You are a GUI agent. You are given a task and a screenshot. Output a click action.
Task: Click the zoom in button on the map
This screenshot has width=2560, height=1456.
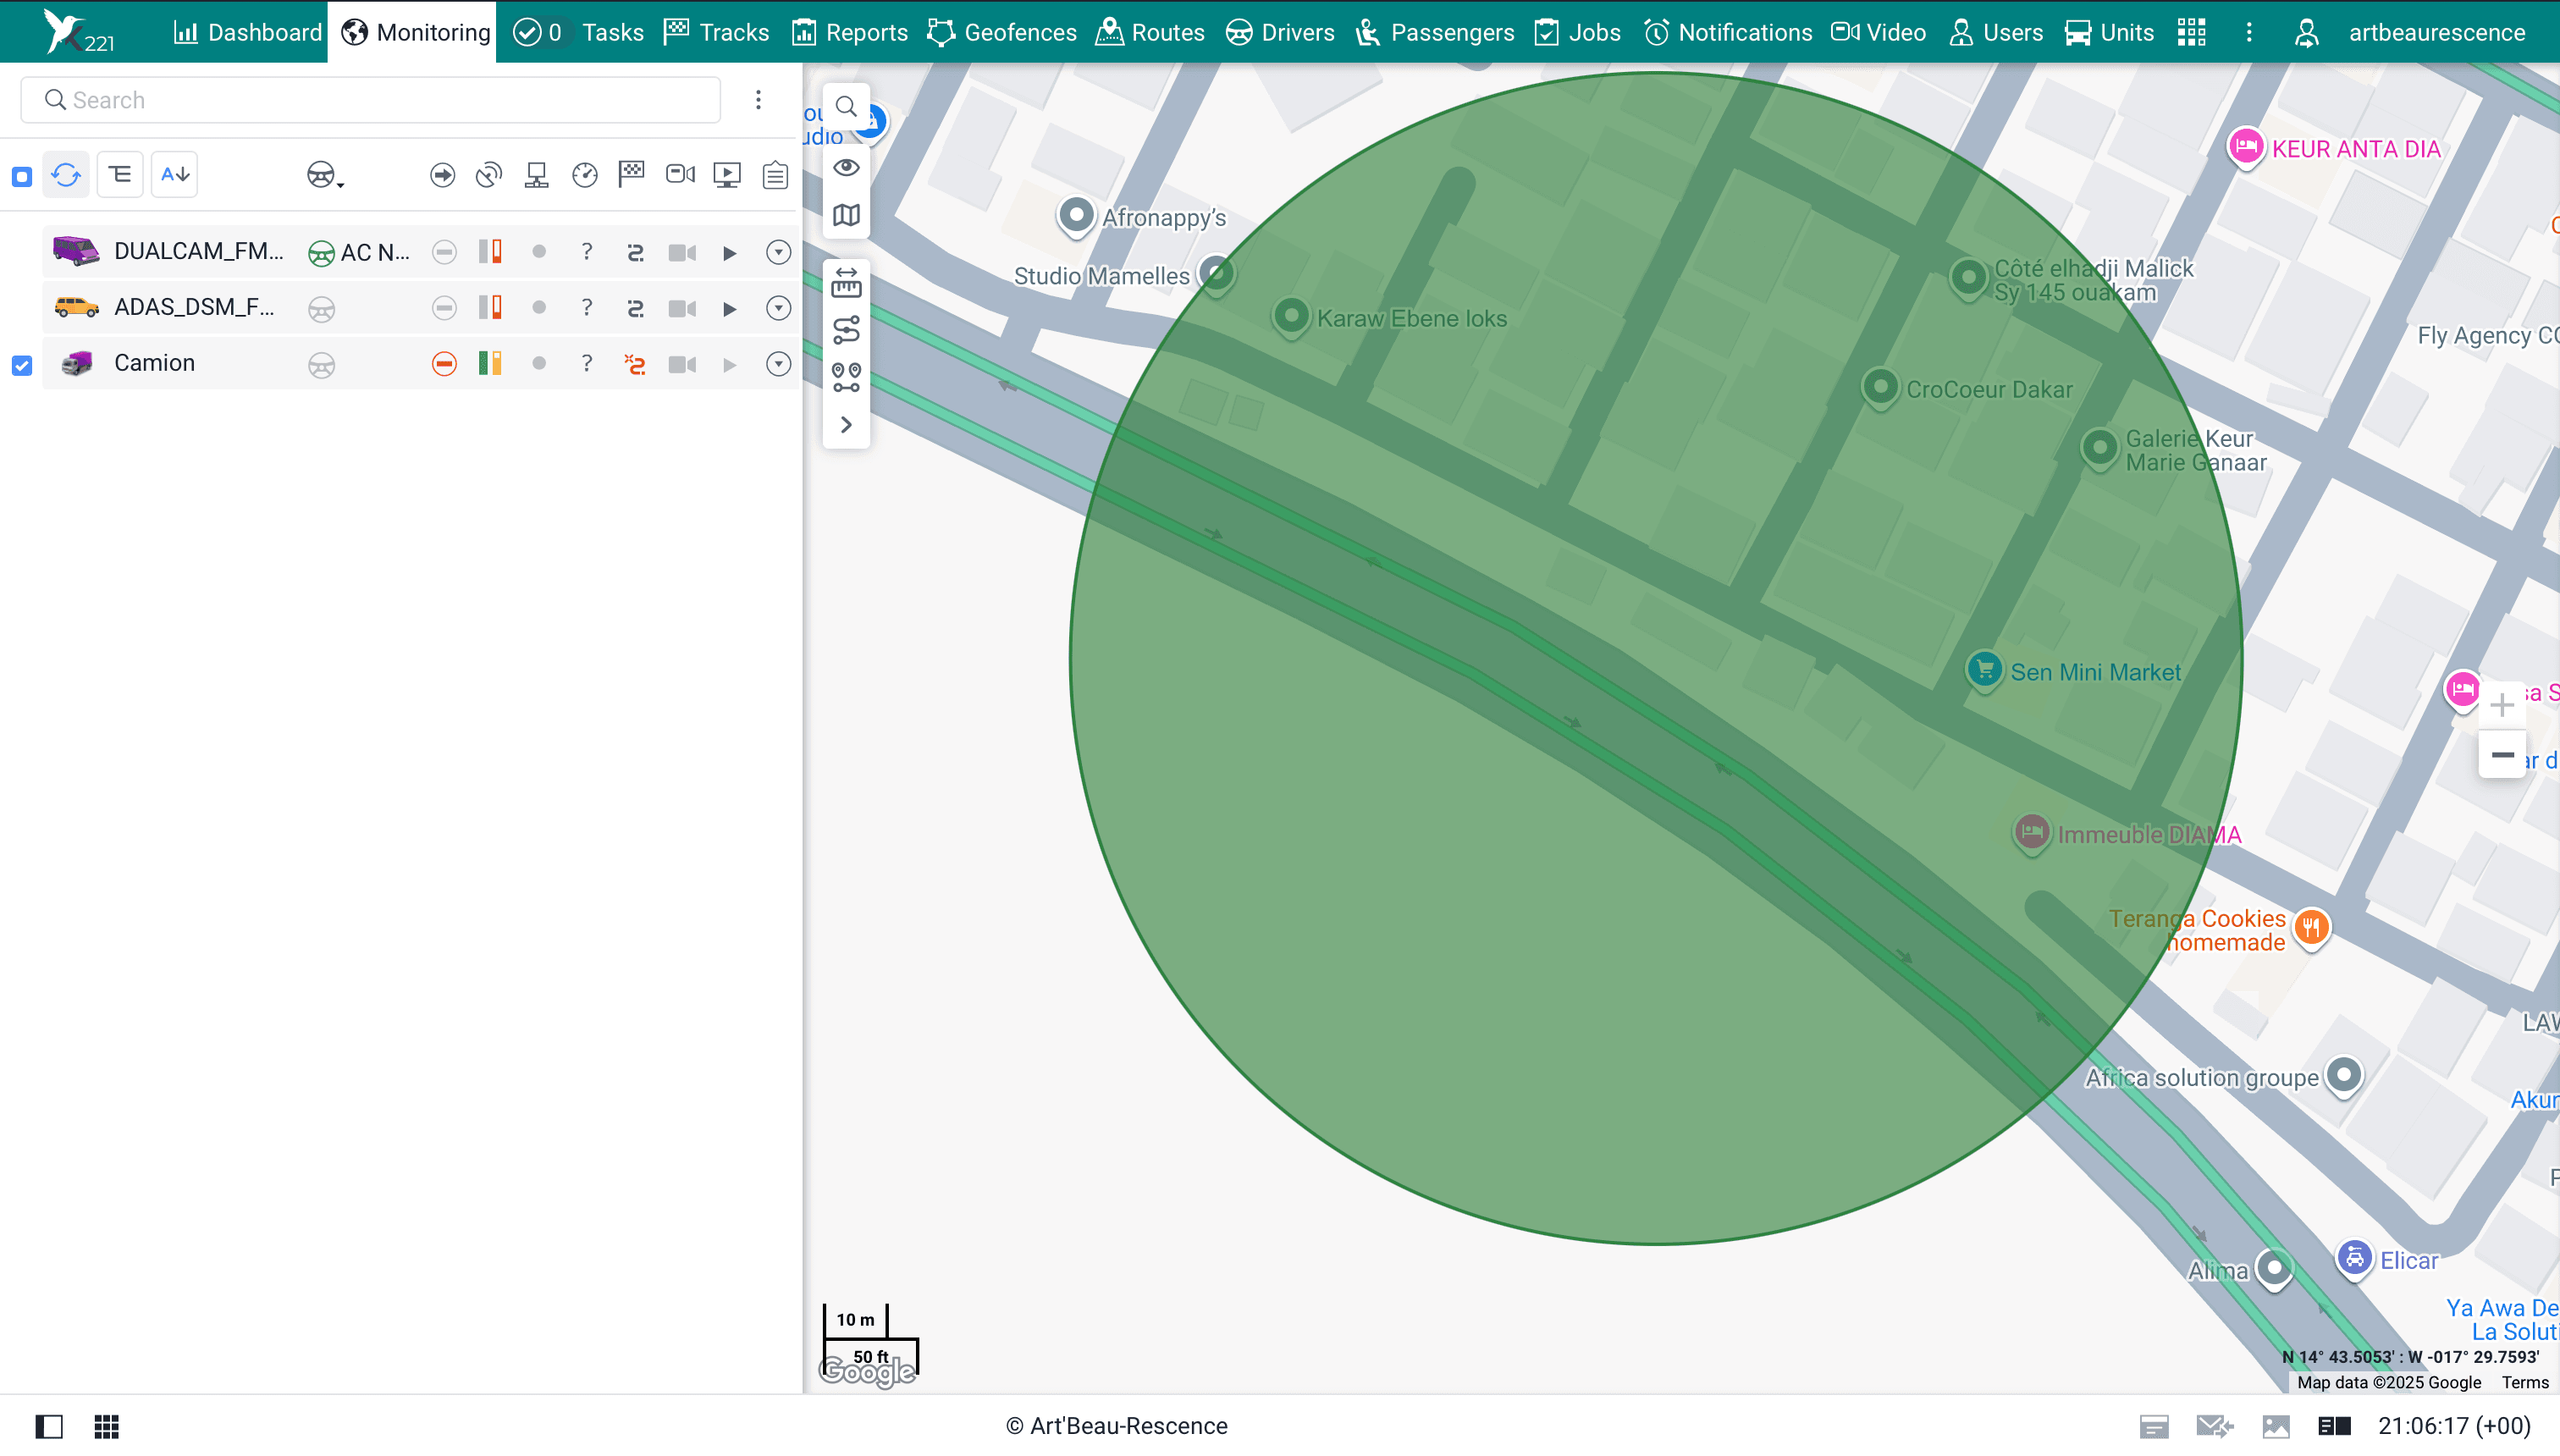[x=2503, y=704]
